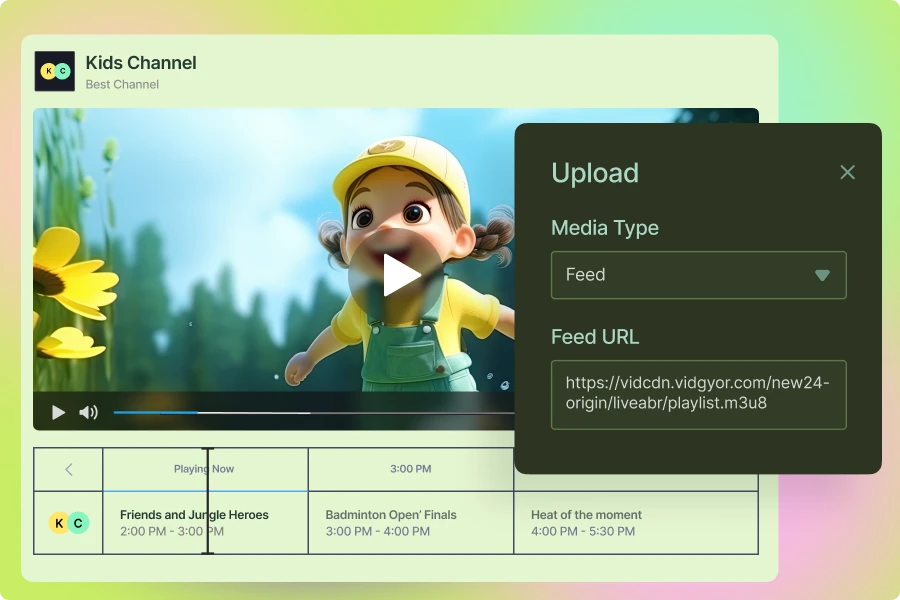Screen dimensions: 900x600
Task: Select the Friends and Jungle Heroes program
Action: (193, 521)
